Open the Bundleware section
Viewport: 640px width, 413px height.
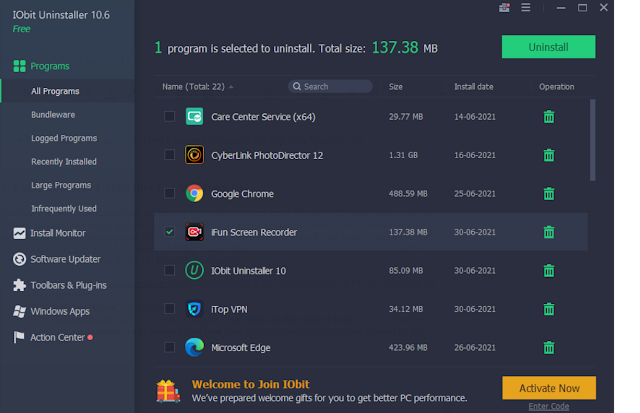(53, 115)
